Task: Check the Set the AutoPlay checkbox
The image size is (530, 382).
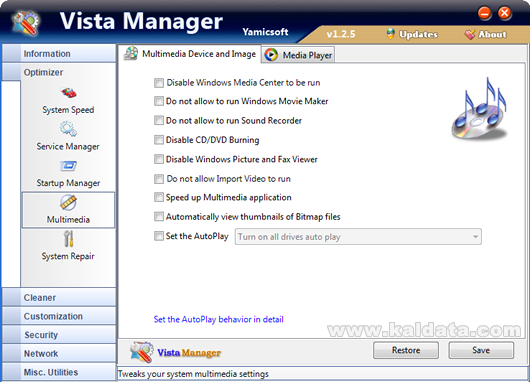Action: [x=159, y=236]
